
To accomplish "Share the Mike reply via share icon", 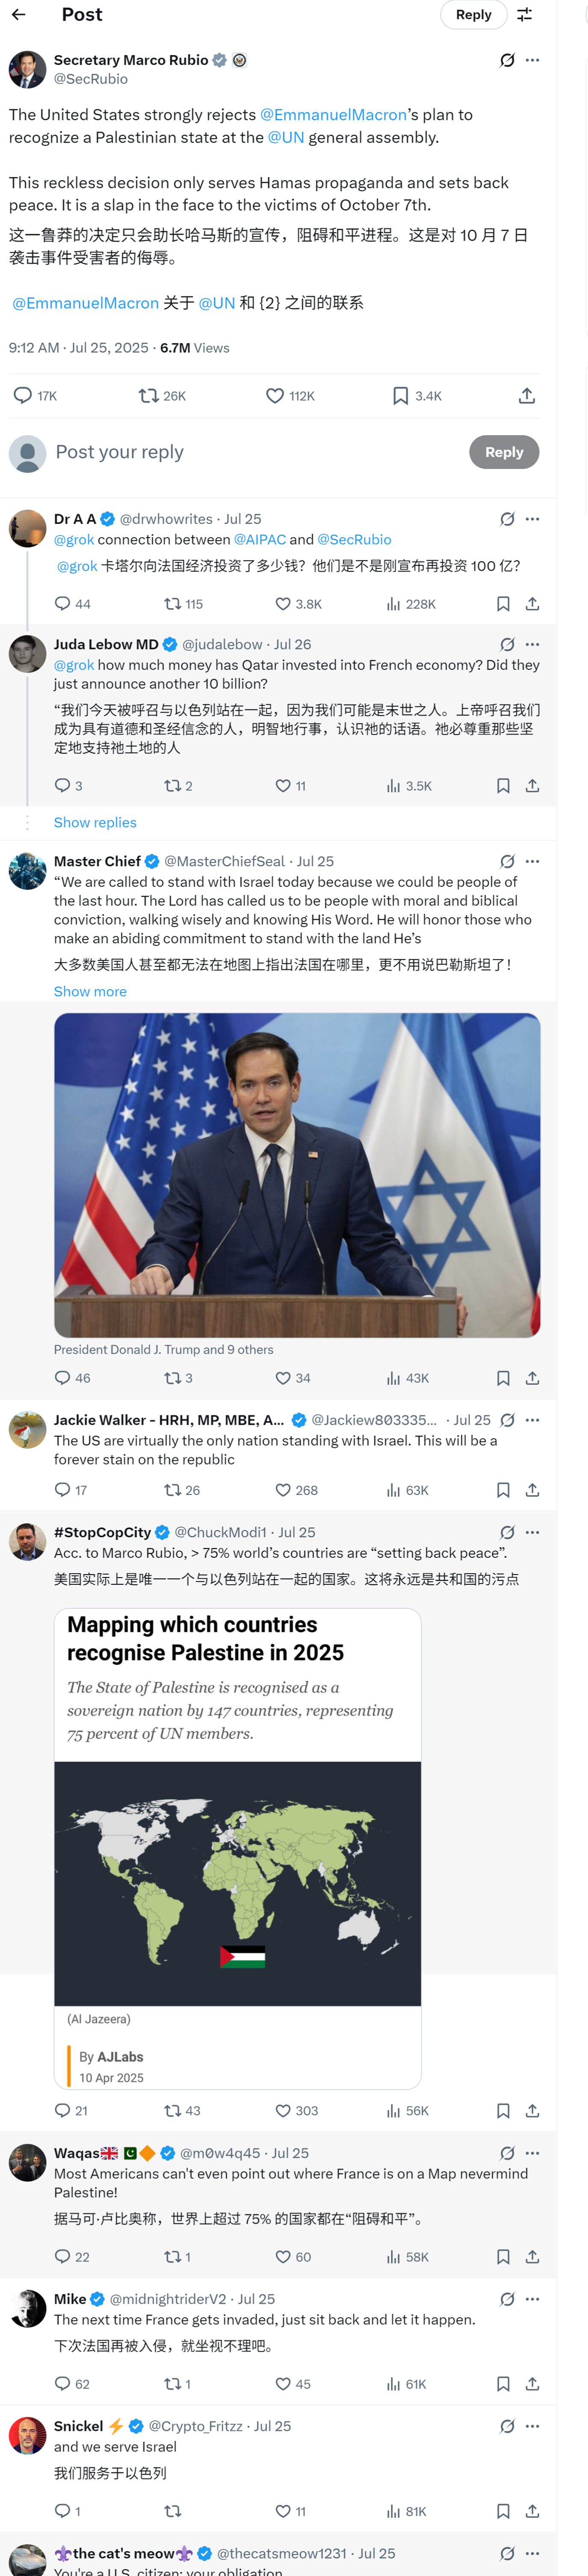I will point(532,2384).
